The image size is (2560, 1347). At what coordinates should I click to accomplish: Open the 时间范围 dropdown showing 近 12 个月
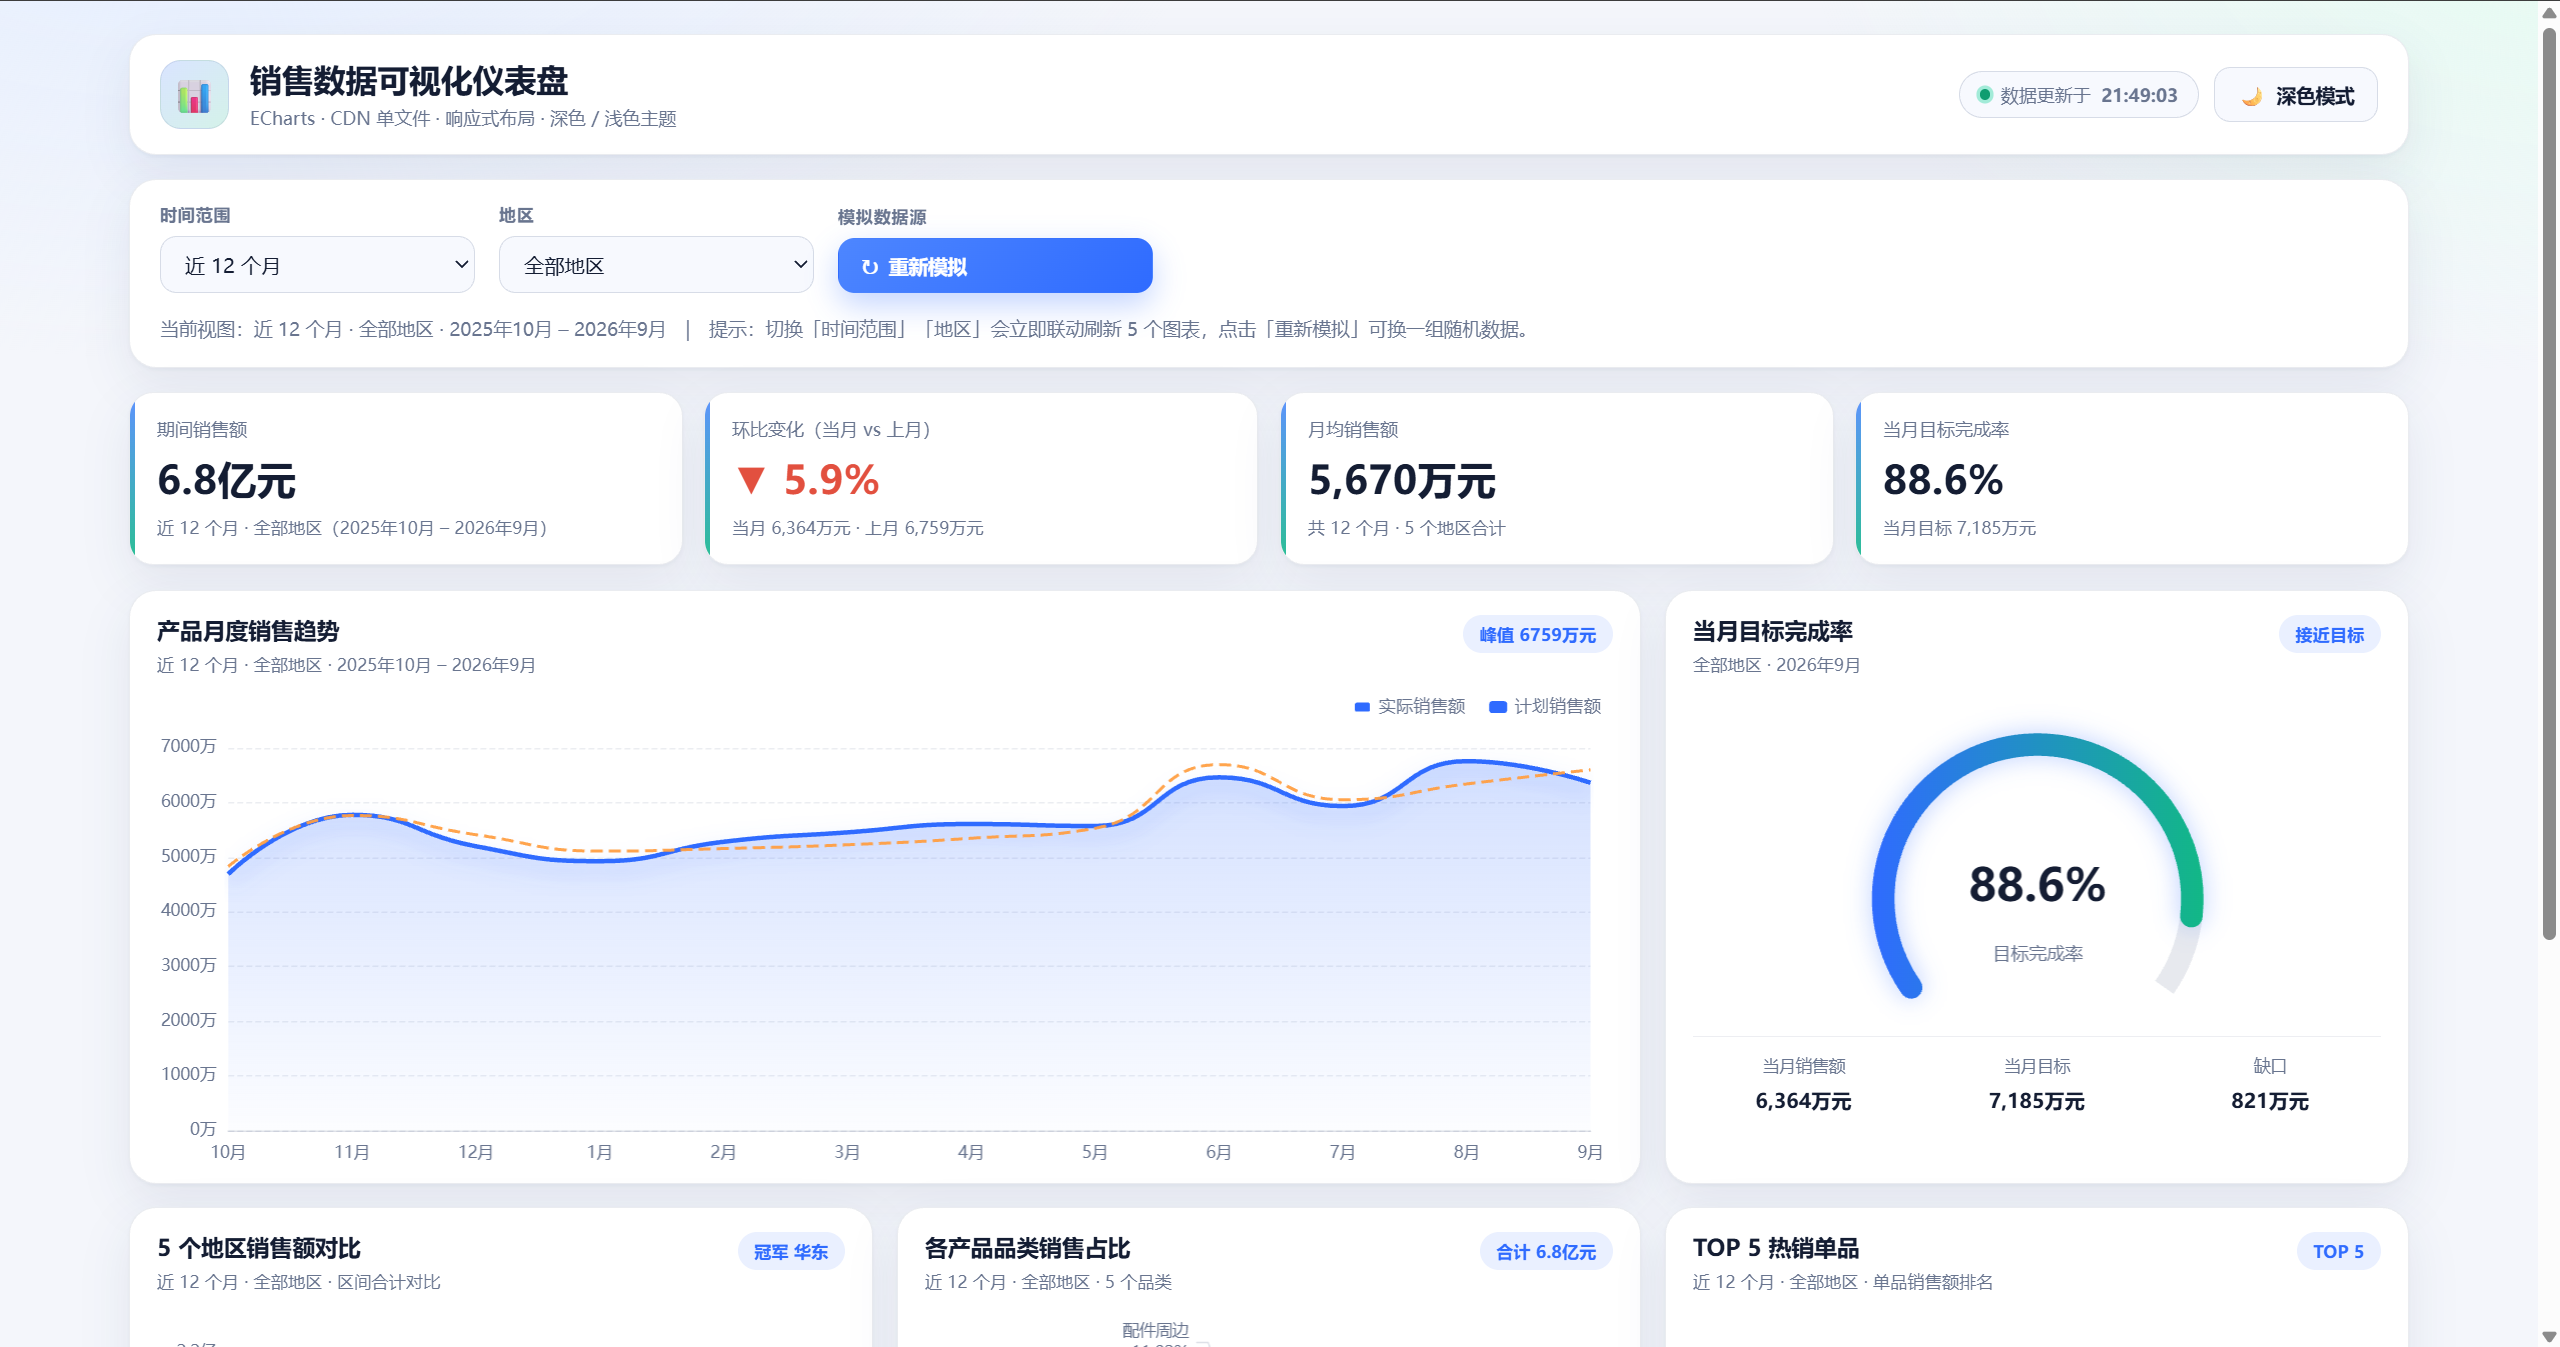tap(317, 265)
